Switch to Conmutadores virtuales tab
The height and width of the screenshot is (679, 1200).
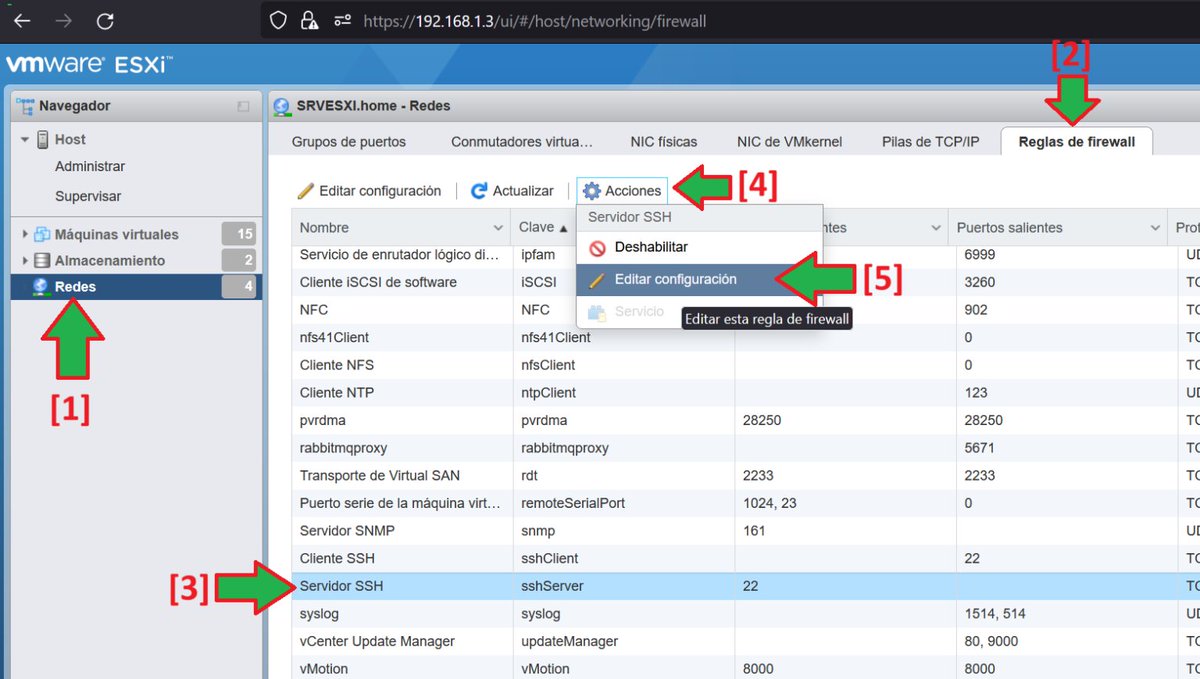(x=522, y=142)
